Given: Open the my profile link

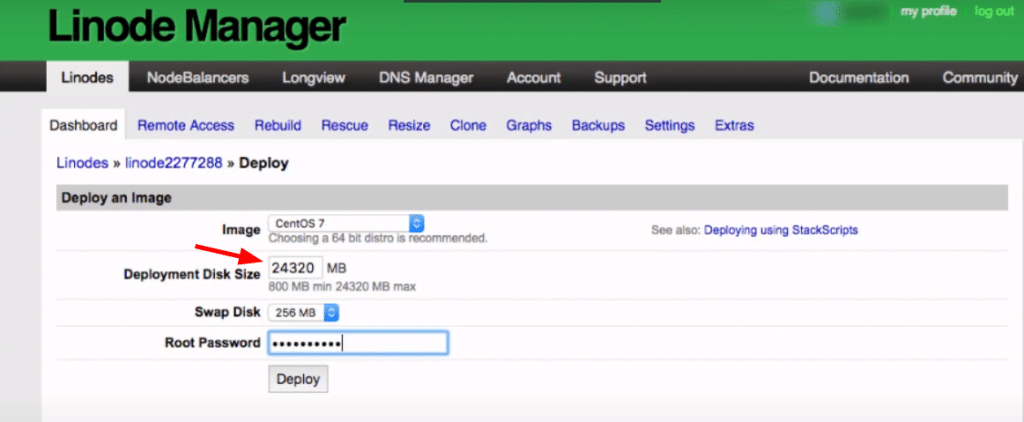Looking at the screenshot, I should pos(929,12).
